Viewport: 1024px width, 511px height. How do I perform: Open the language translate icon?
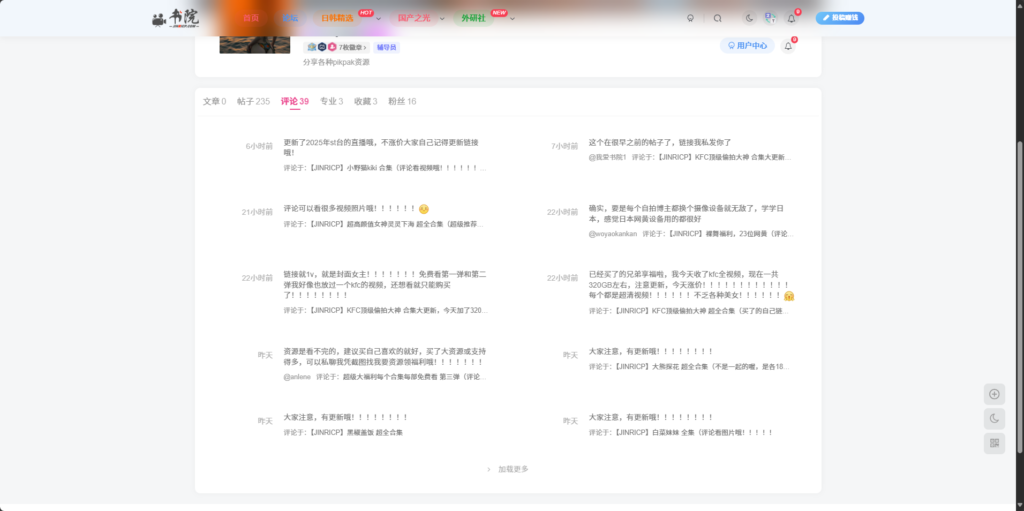tap(771, 18)
